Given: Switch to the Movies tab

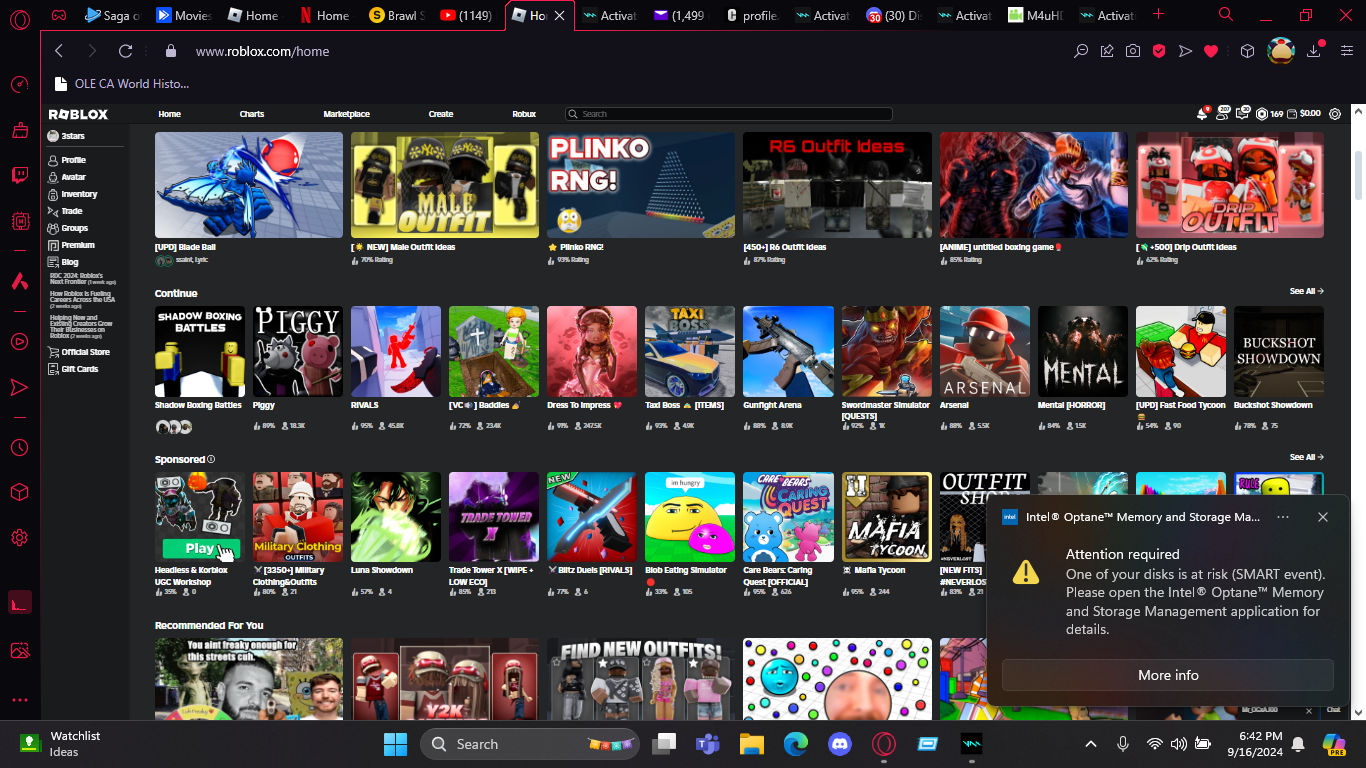Looking at the screenshot, I should click(x=183, y=15).
